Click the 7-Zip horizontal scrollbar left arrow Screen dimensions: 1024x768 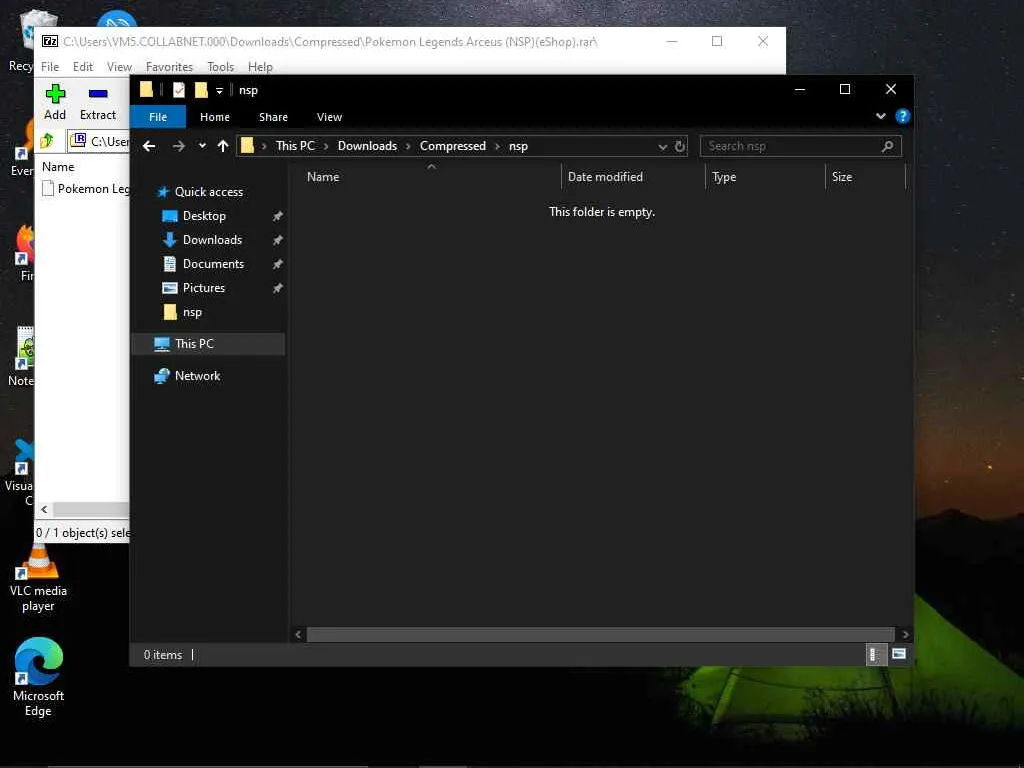44,509
